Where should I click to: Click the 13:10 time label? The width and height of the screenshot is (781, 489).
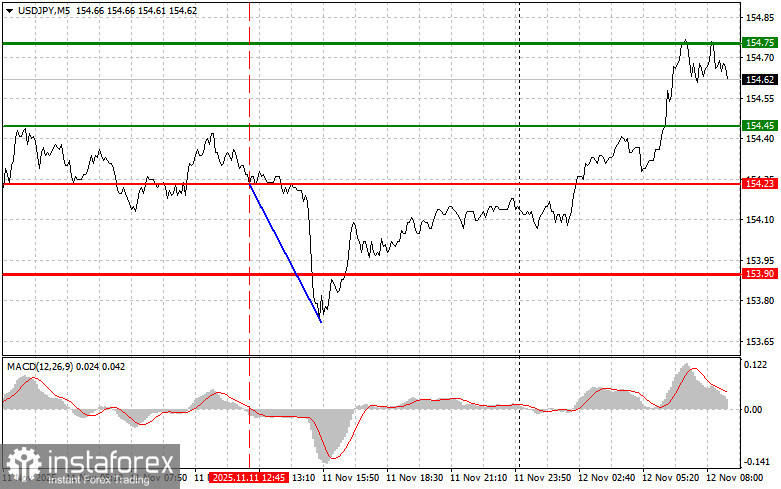point(303,478)
